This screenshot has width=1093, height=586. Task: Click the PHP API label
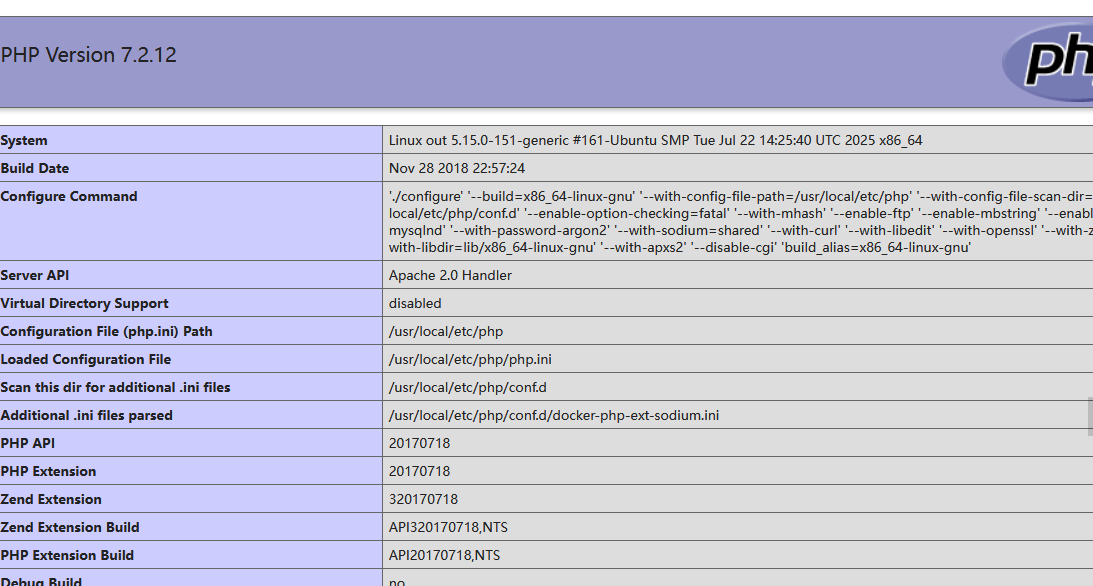pyautogui.click(x=28, y=443)
